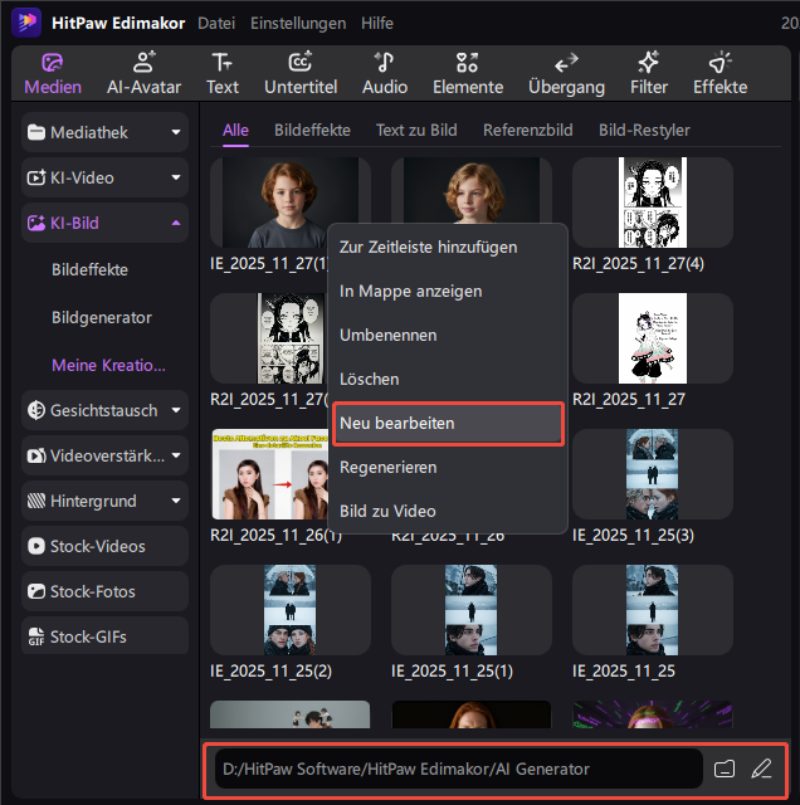Viewport: 800px width, 805px height.
Task: Choose Neu bearbeiten from context menu
Action: (448, 423)
